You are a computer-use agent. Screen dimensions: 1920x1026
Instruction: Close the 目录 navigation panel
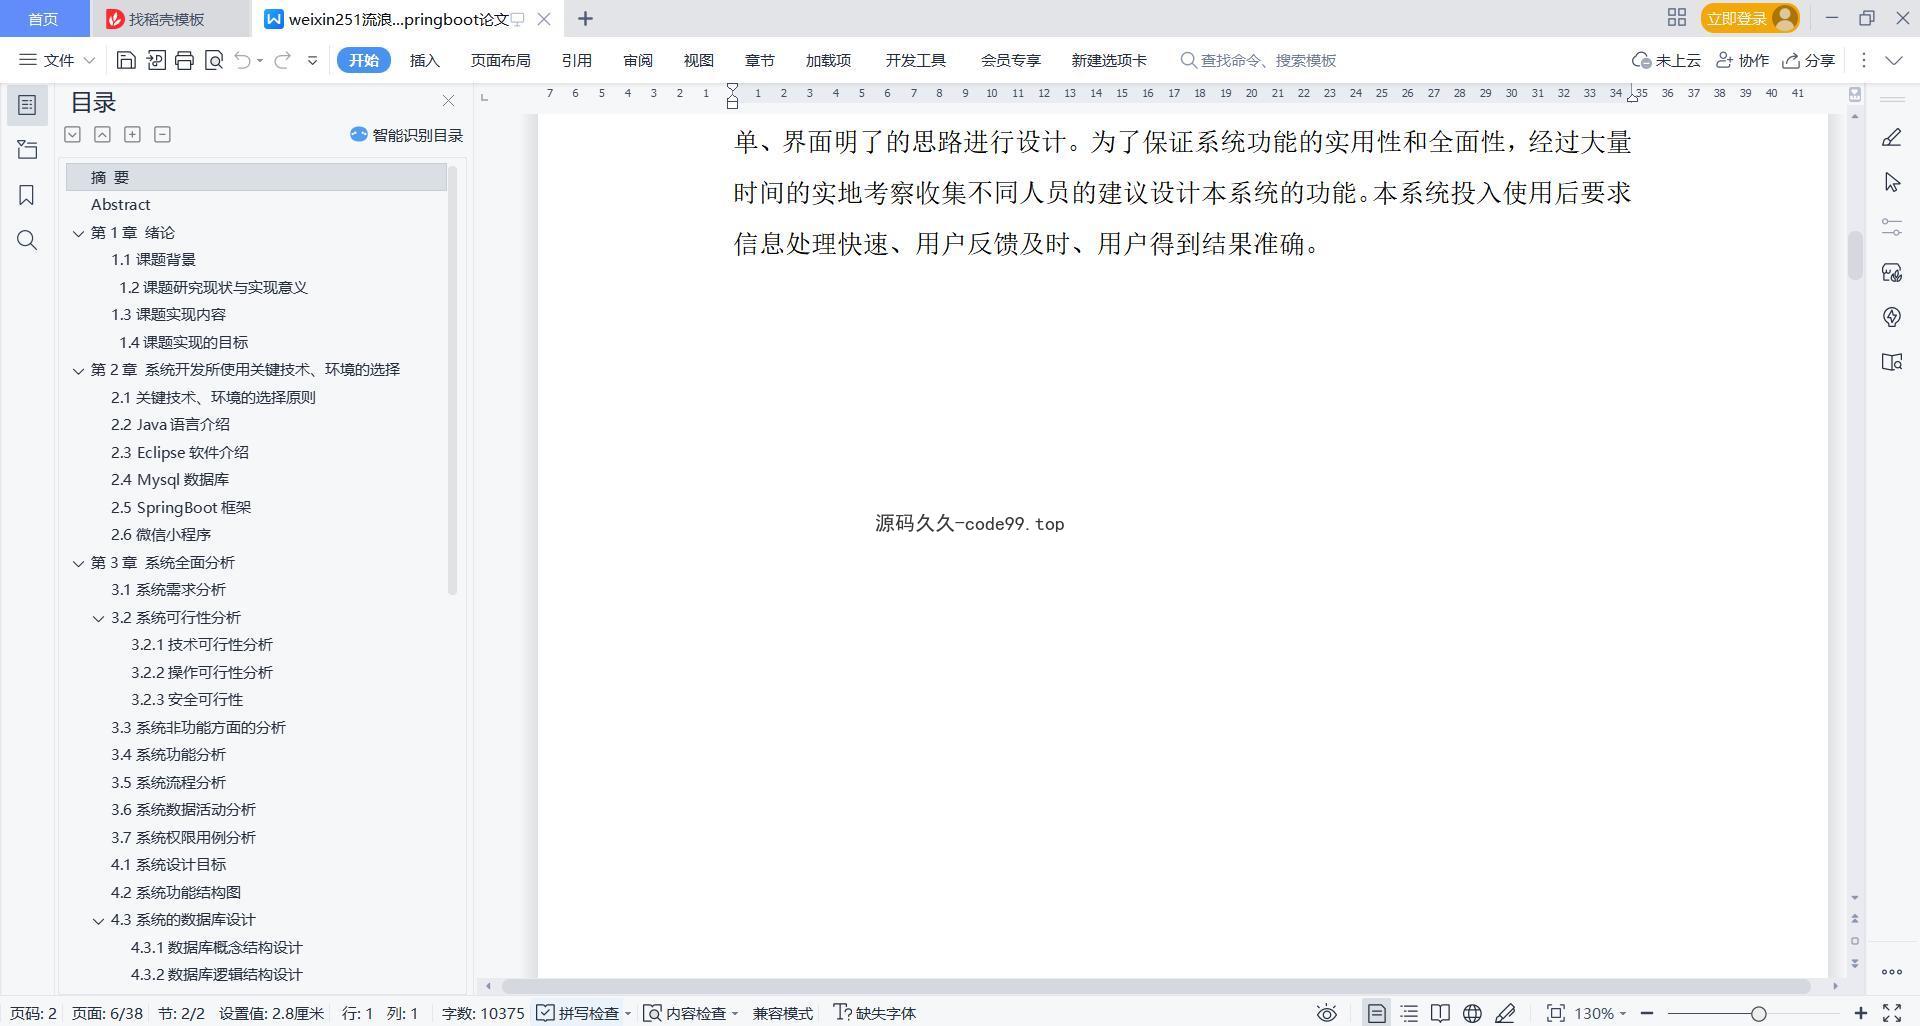tap(448, 101)
